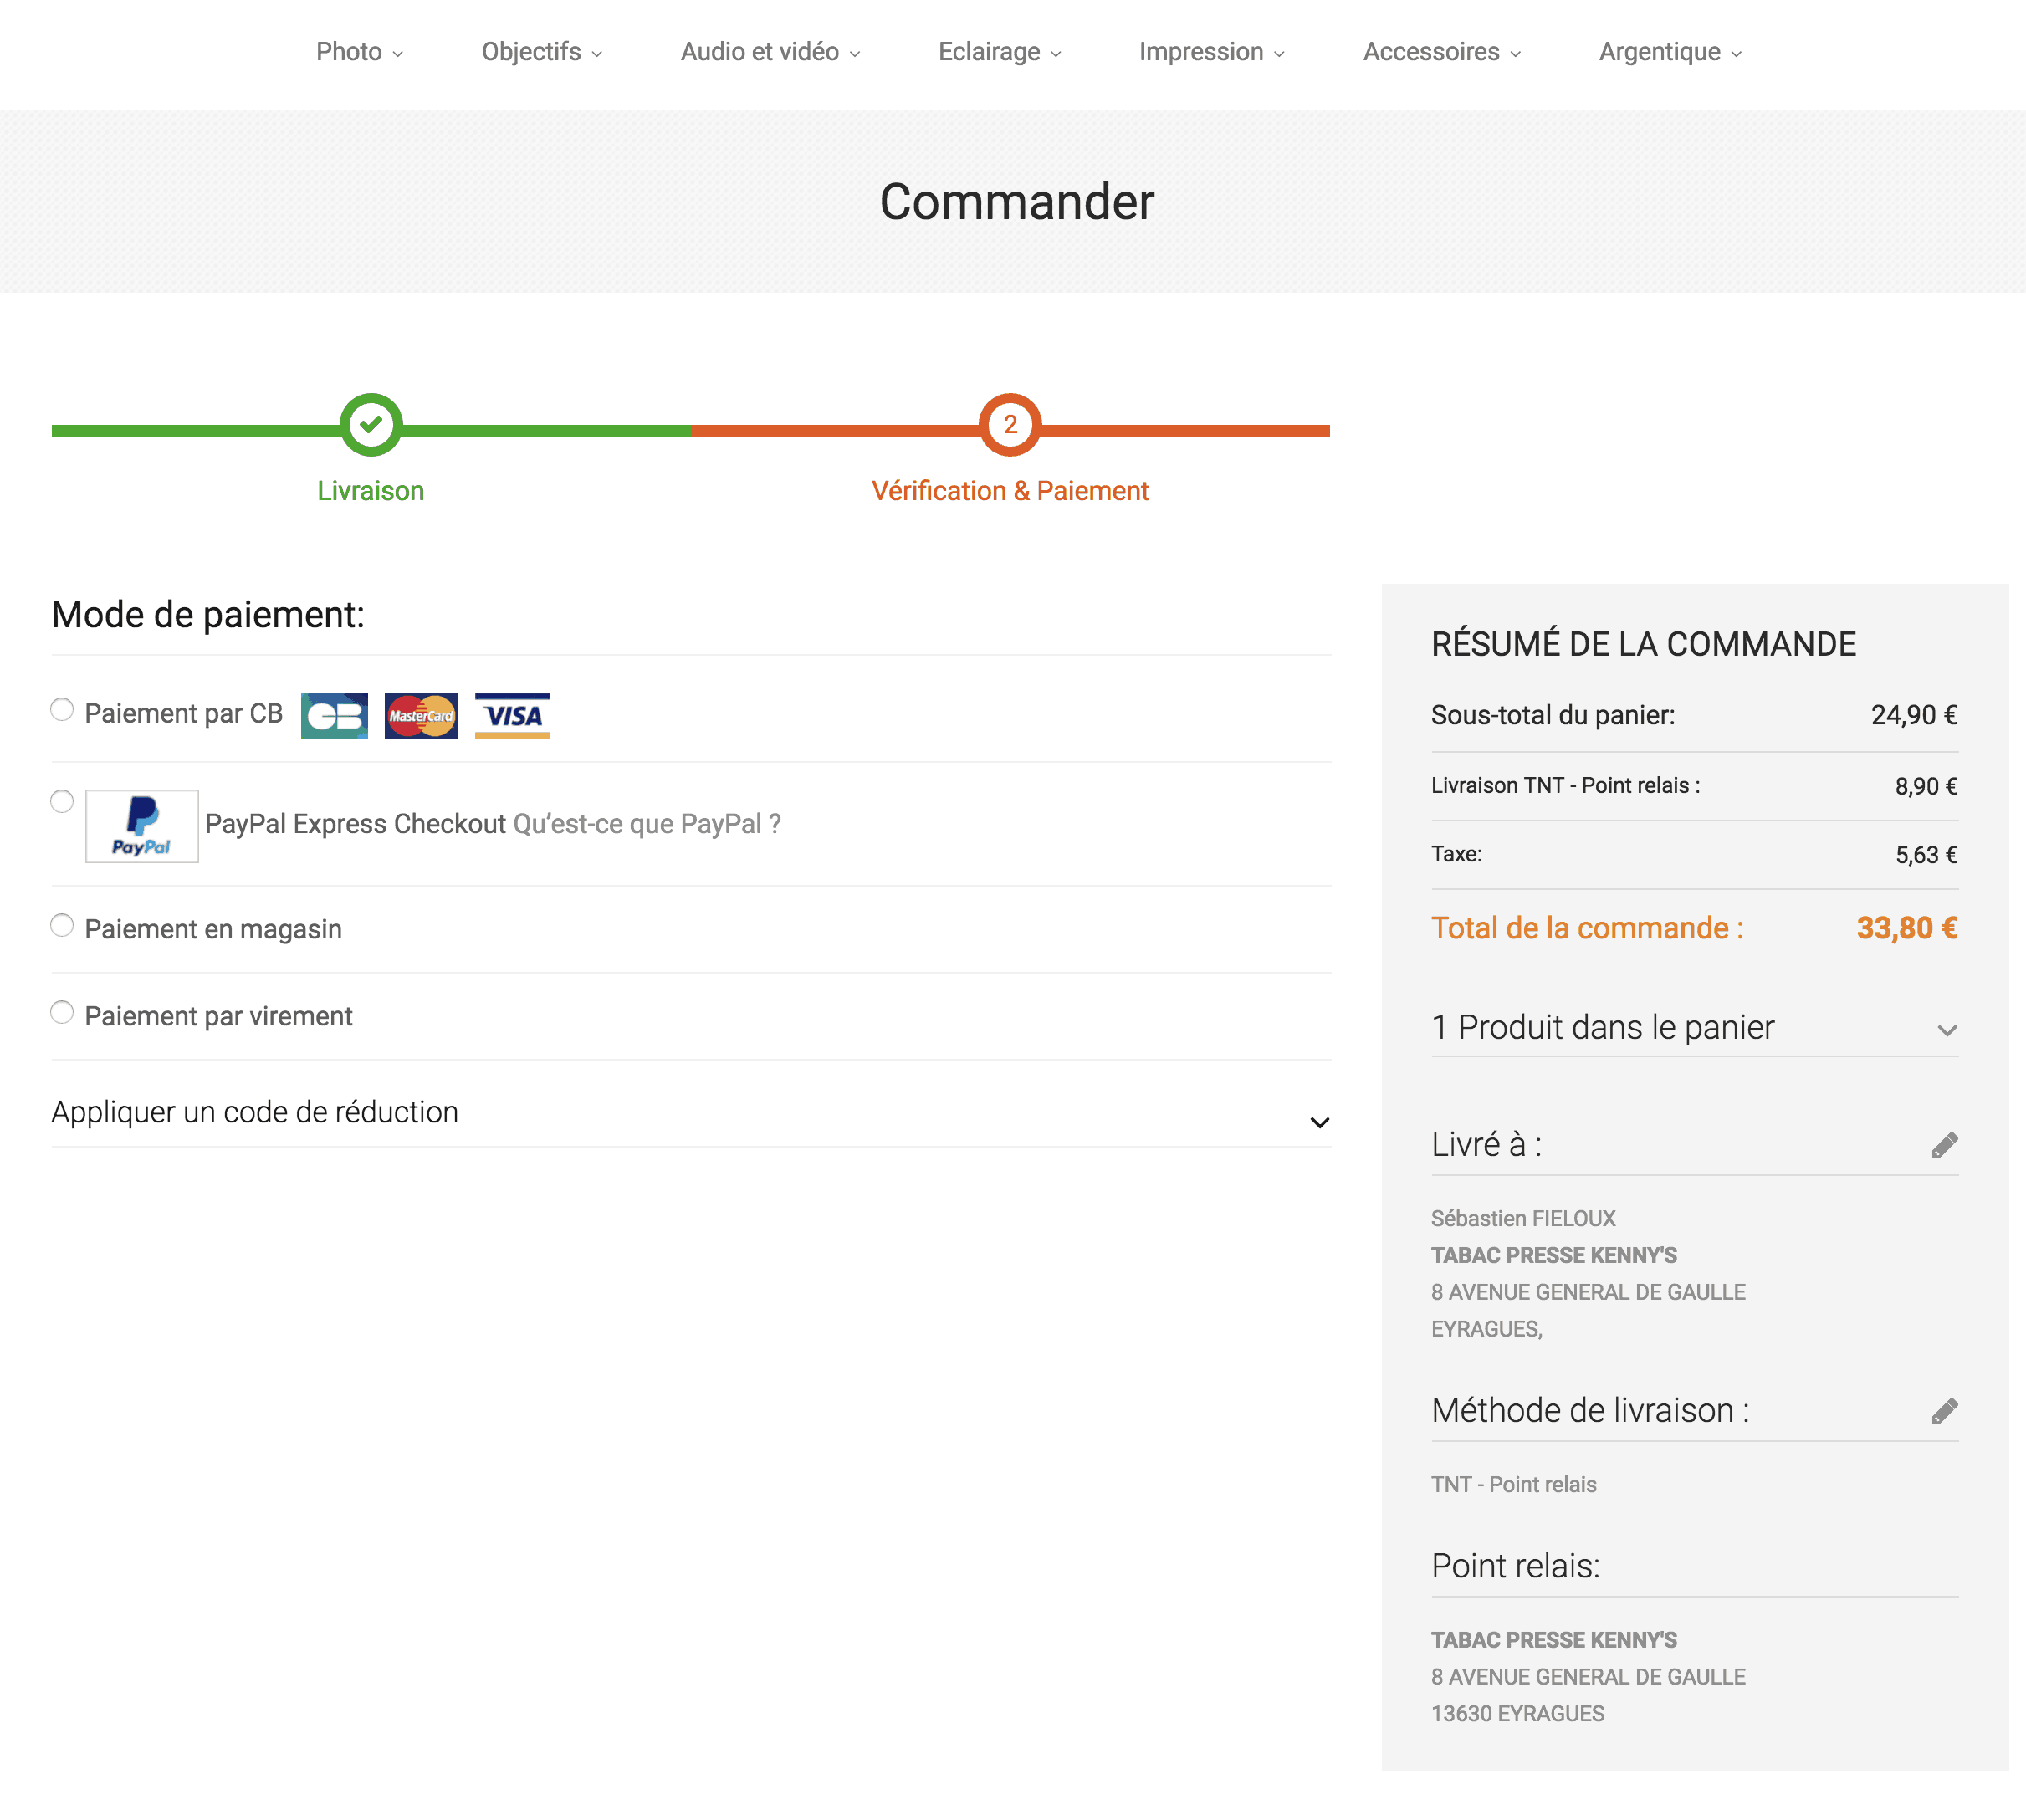Screen dimensions: 2026x1820
Task: Choose Paiement par virement radio option
Action: (x=62, y=1013)
